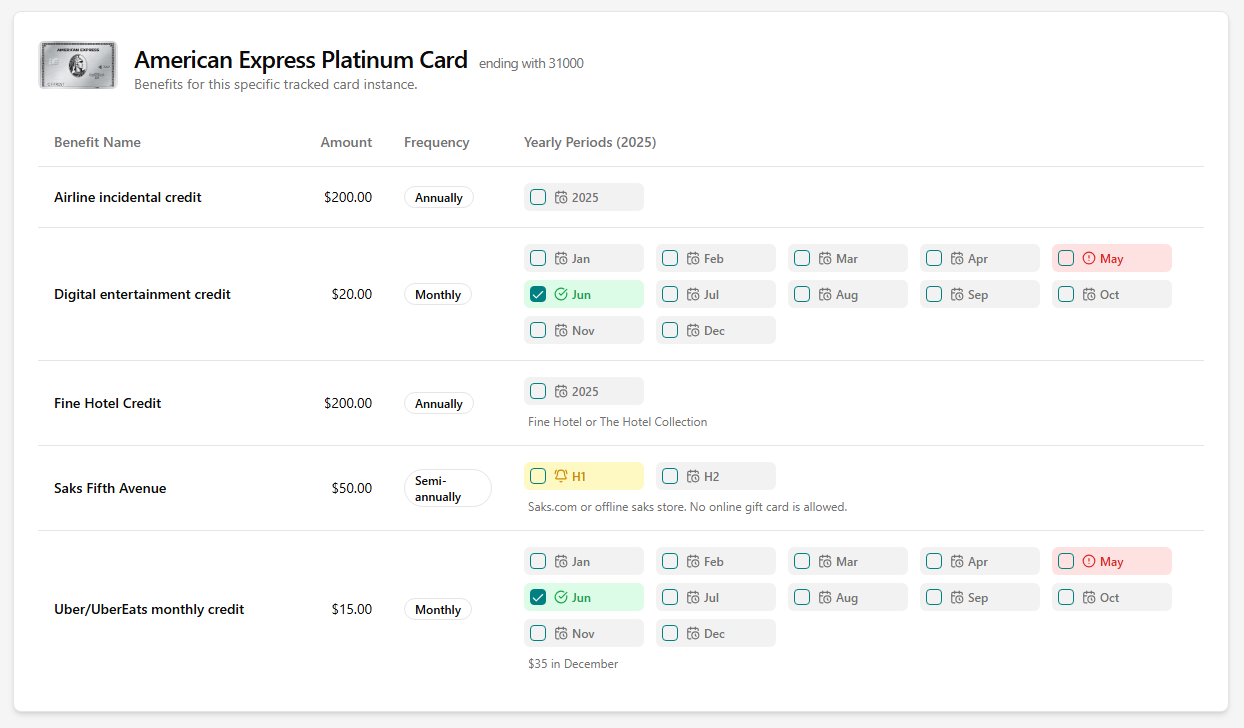The height and width of the screenshot is (728, 1244).
Task: Click the green check-circle icon for Digital entertainment Jun
Action: [x=561, y=294]
